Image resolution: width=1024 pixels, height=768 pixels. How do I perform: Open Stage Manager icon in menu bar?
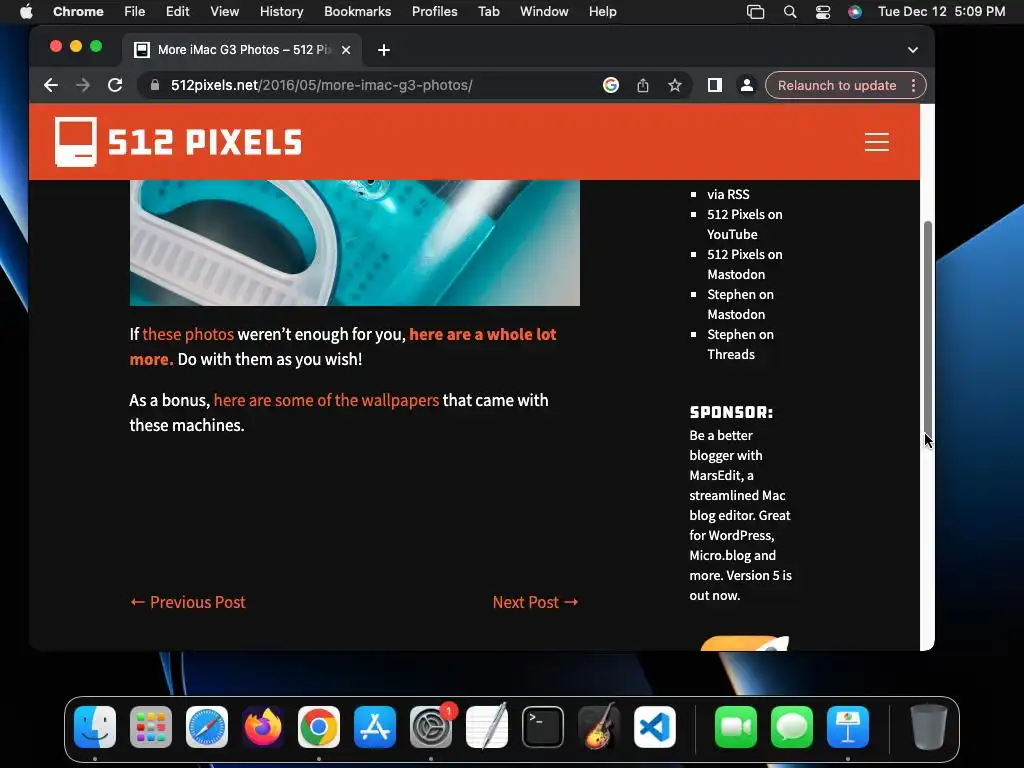(x=756, y=12)
